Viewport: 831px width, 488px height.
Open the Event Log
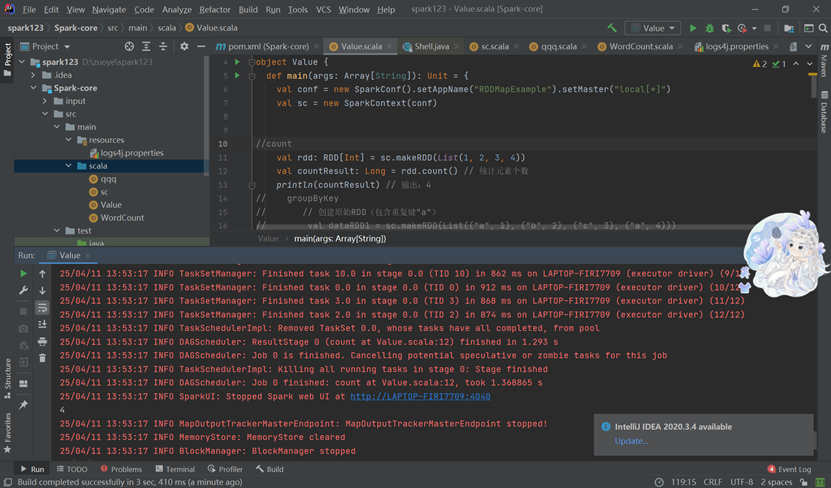(789, 469)
